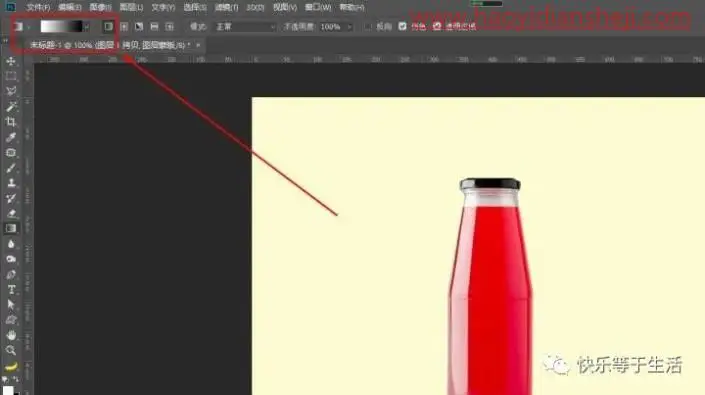Open the 图像(I) menu
Image resolution: width=705 pixels, height=395 pixels.
[100, 7]
